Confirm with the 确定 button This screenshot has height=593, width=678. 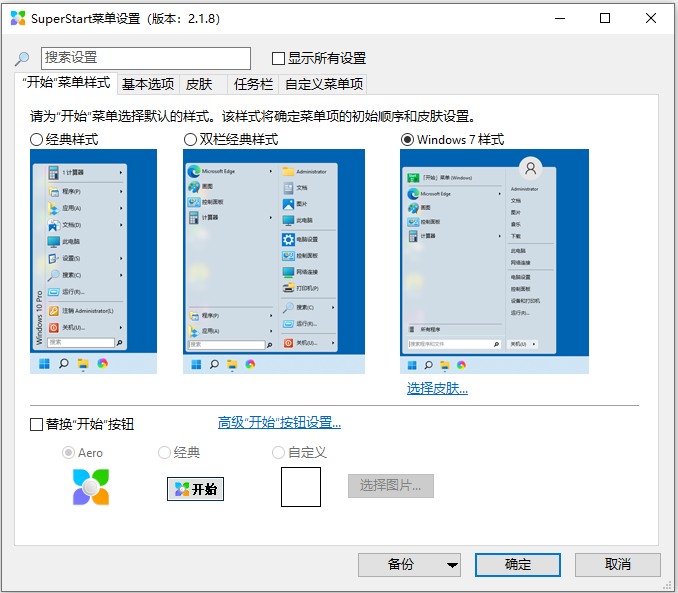click(518, 565)
